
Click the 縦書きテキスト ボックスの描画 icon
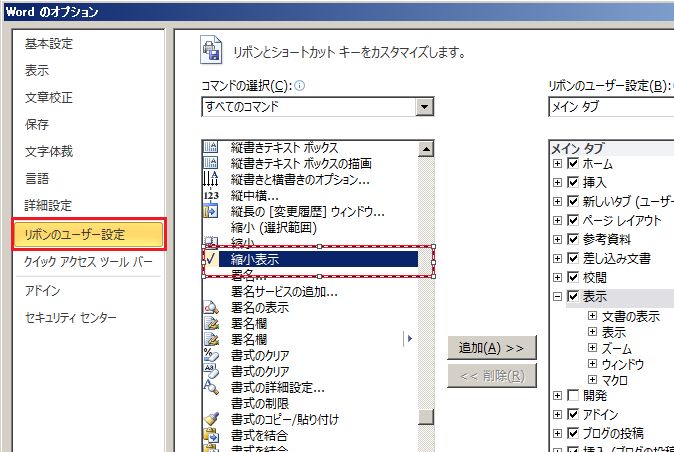pyautogui.click(x=211, y=163)
